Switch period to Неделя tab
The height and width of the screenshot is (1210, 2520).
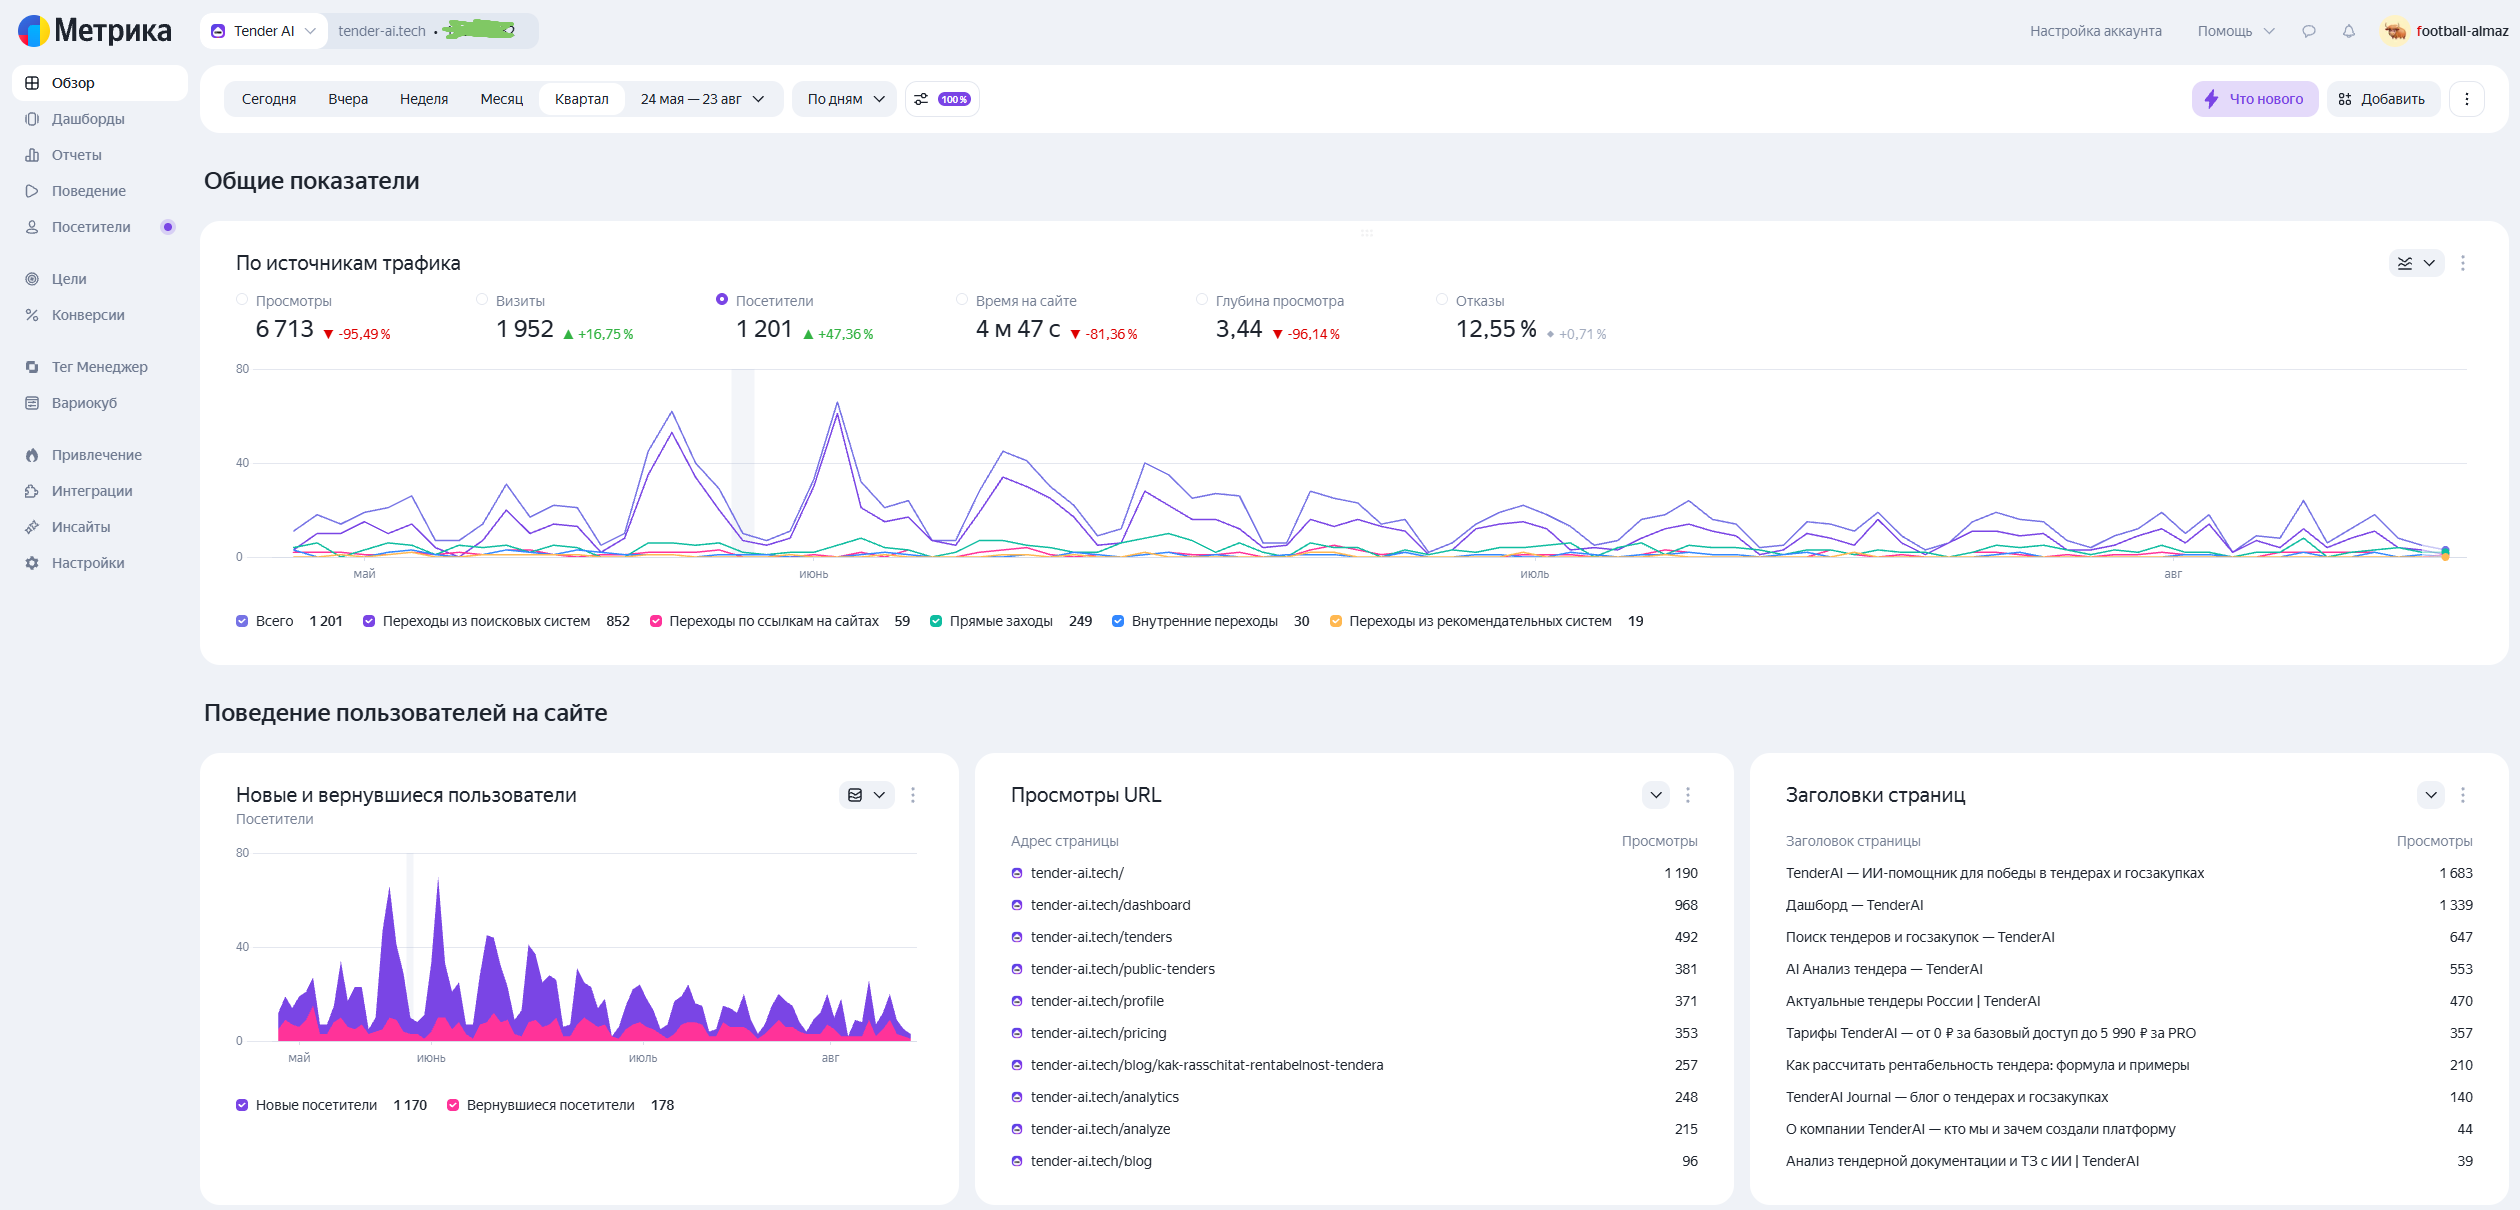click(424, 99)
